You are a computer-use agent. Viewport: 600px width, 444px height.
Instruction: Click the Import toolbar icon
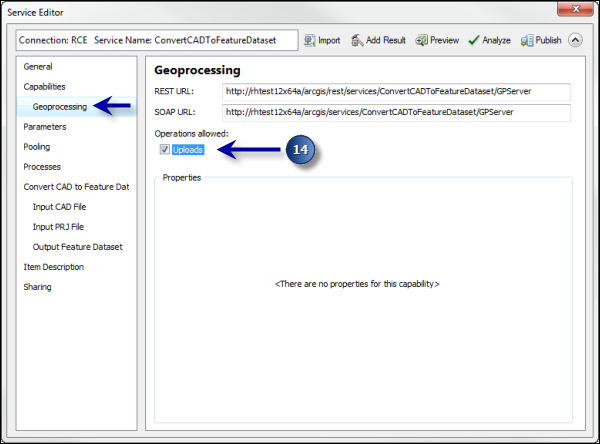310,40
